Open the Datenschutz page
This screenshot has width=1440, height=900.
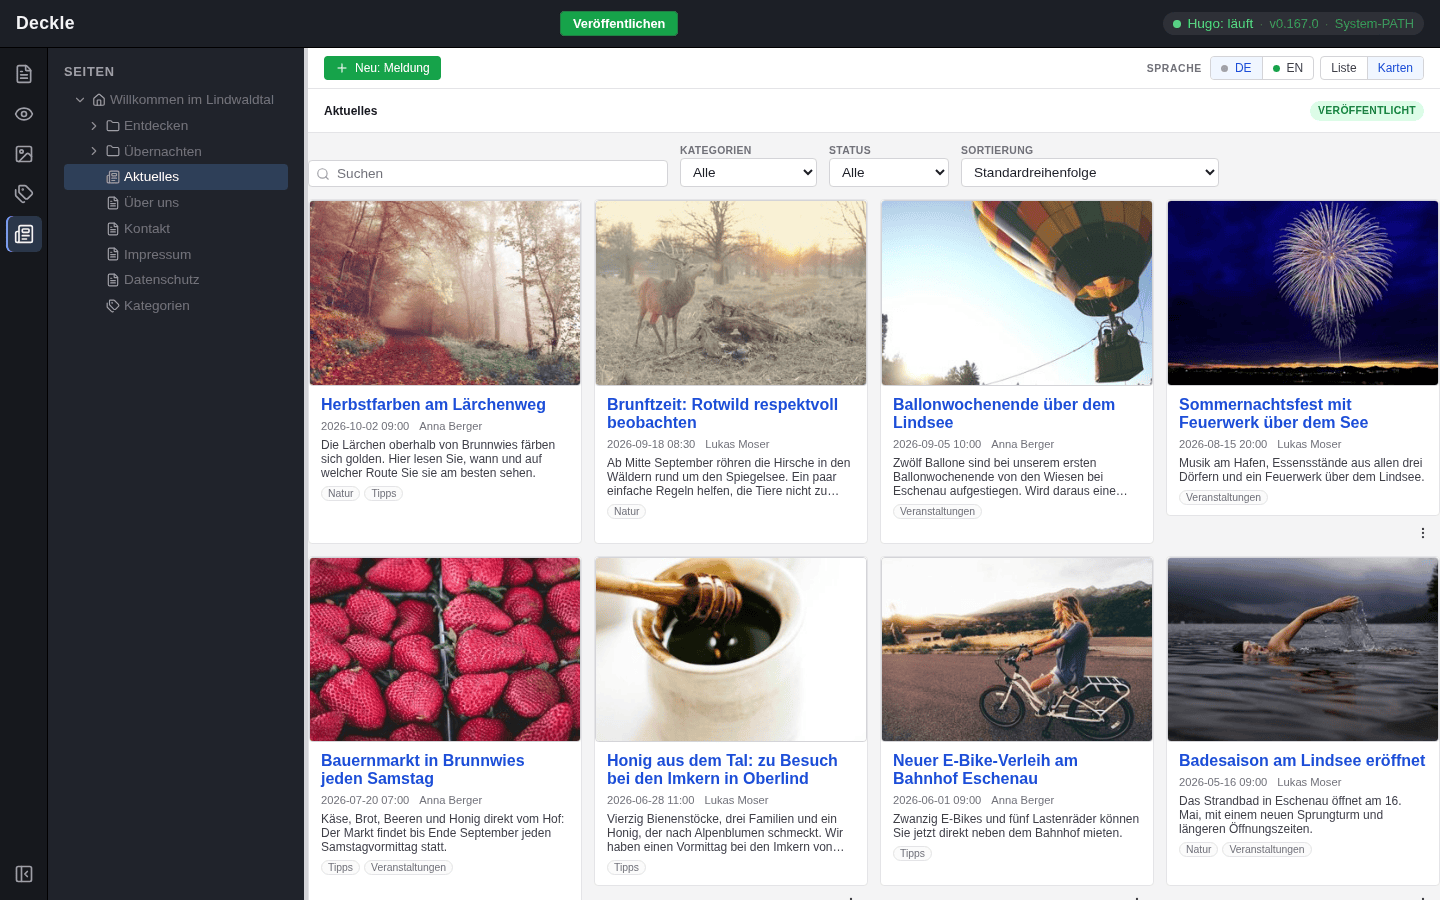pyautogui.click(x=176, y=280)
